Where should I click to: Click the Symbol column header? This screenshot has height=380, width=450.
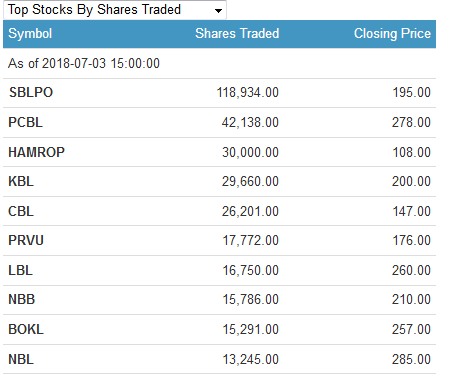click(30, 34)
